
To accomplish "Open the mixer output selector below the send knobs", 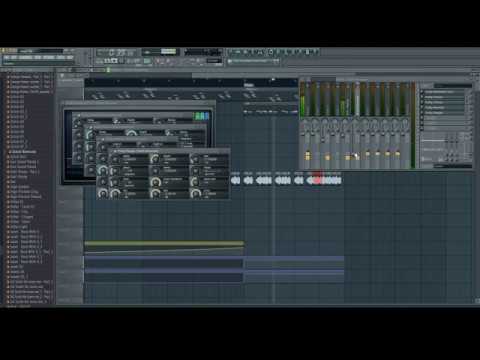I will [x=452, y=165].
